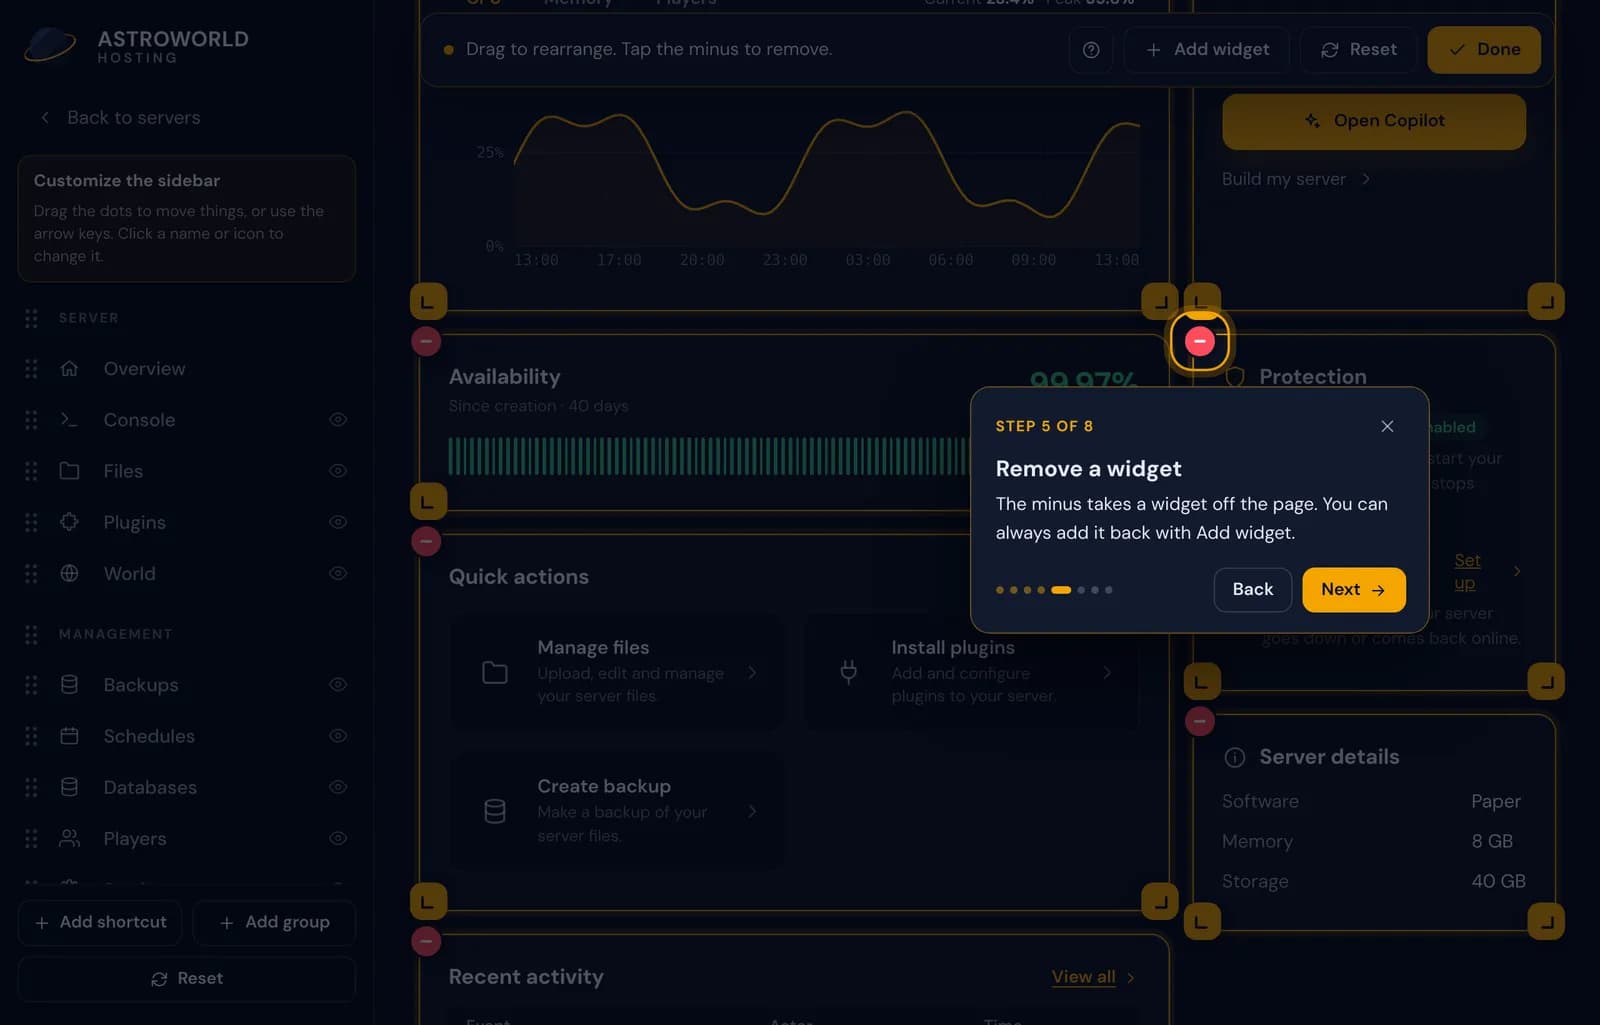
Task: Remove the Recent activity widget via minus
Action: click(x=426, y=941)
